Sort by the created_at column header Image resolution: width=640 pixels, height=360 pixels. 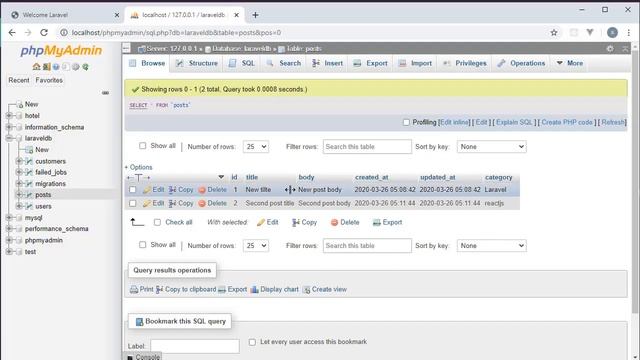pyautogui.click(x=371, y=177)
